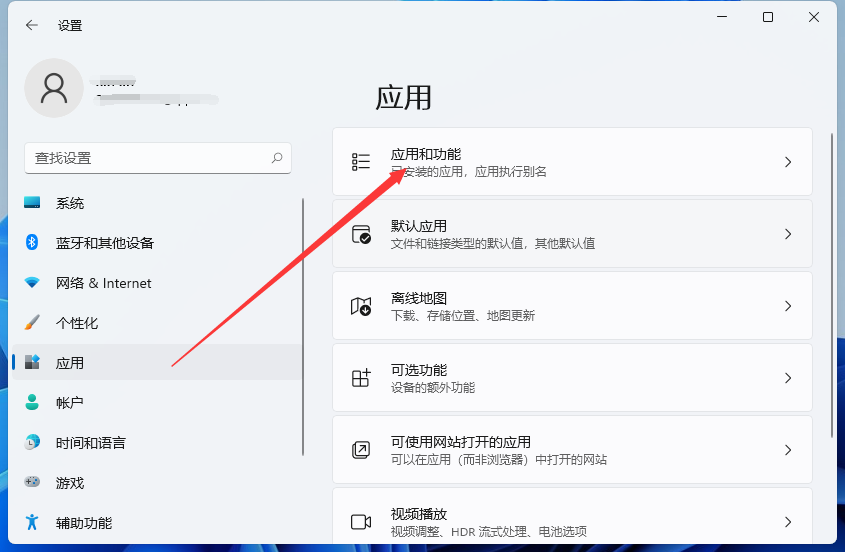
Task: Open the user account avatar
Action: point(54,88)
